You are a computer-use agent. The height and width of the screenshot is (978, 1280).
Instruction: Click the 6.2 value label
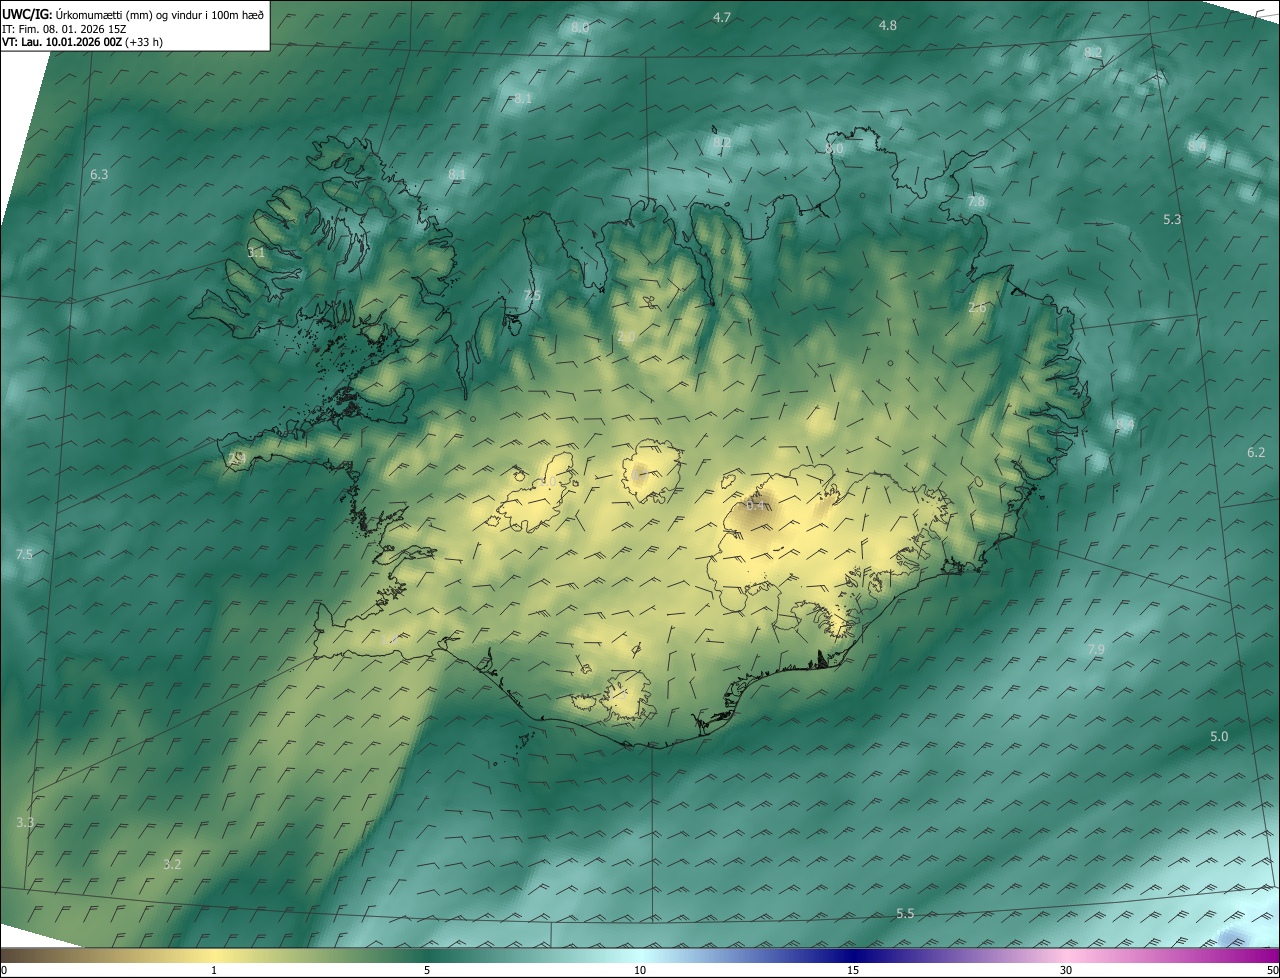click(1256, 453)
